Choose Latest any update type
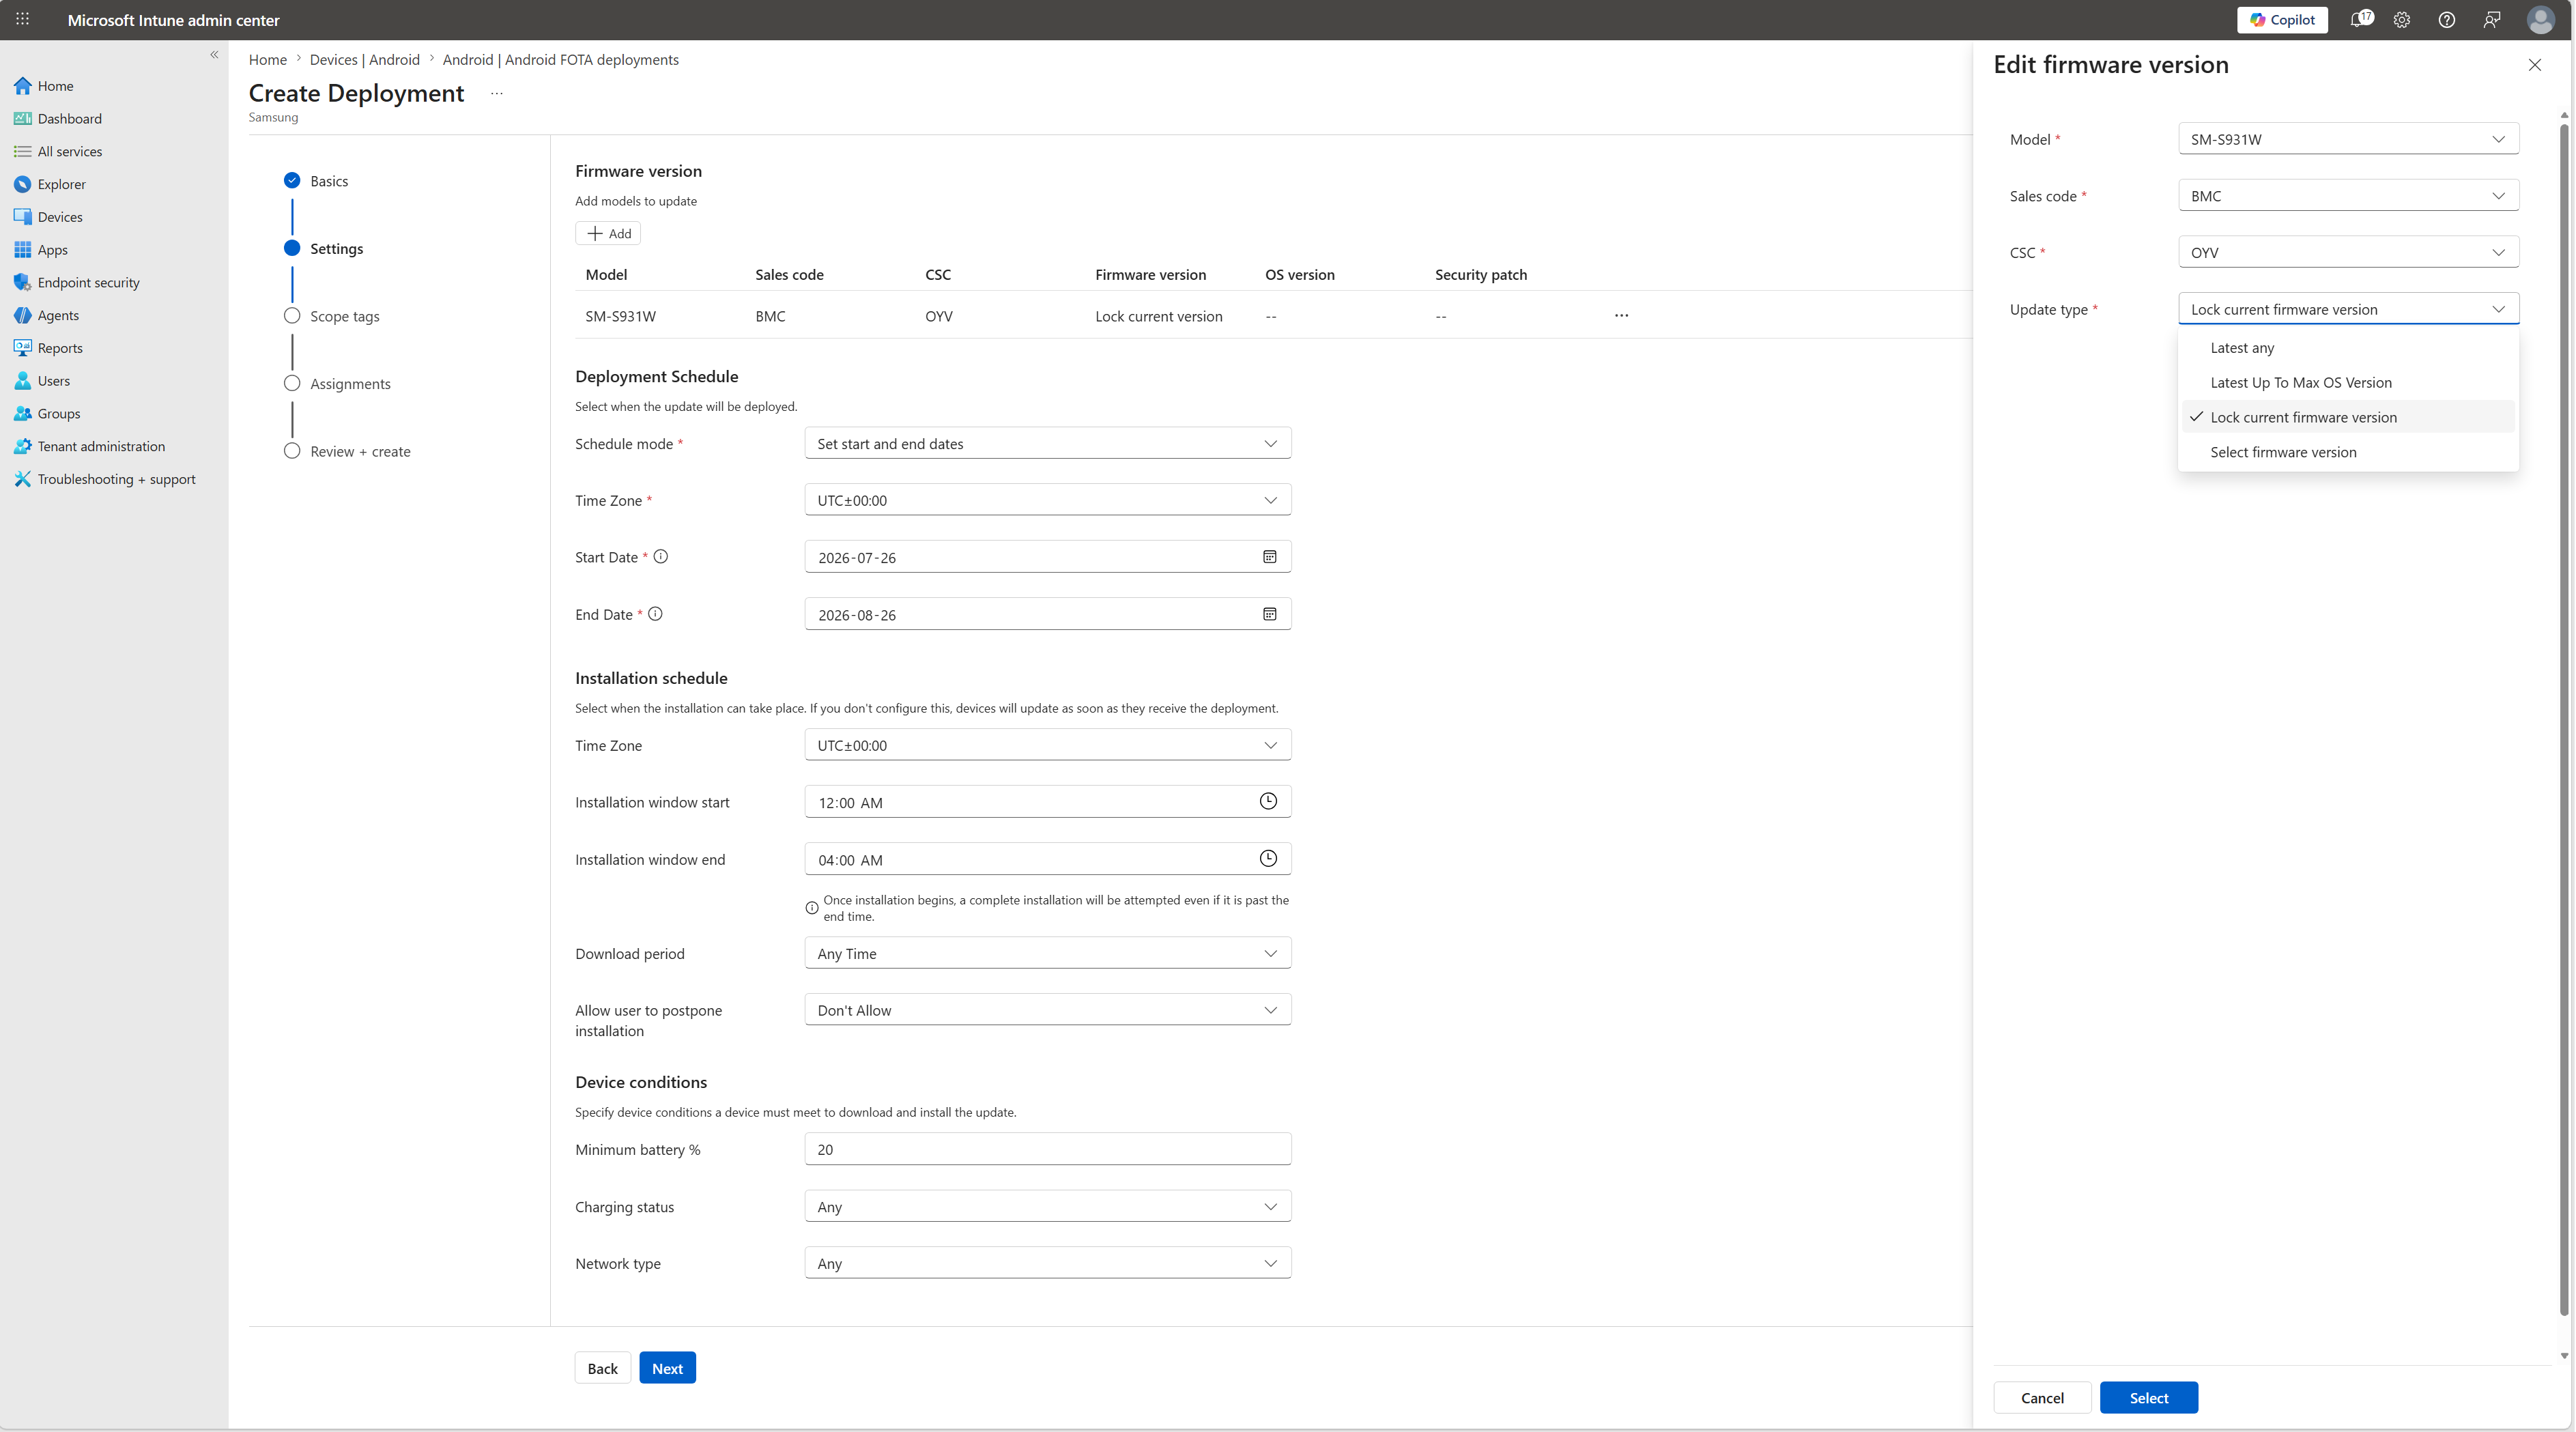 point(2348,348)
